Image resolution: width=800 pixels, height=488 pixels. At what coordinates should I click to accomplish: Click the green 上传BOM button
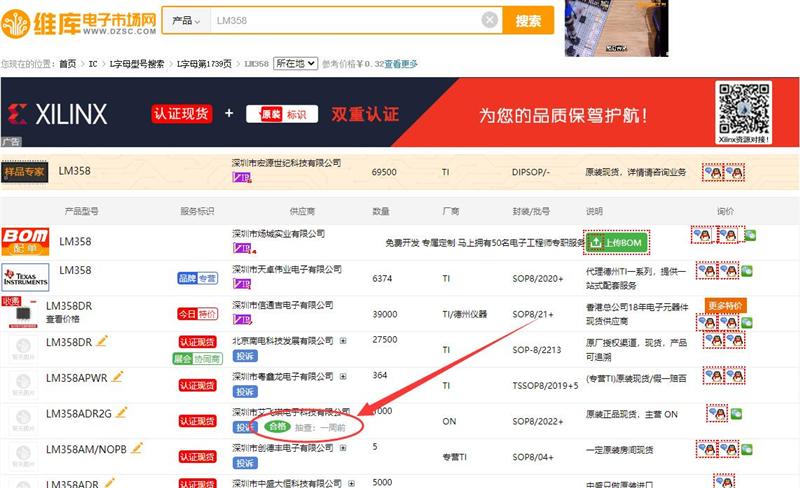click(x=617, y=242)
